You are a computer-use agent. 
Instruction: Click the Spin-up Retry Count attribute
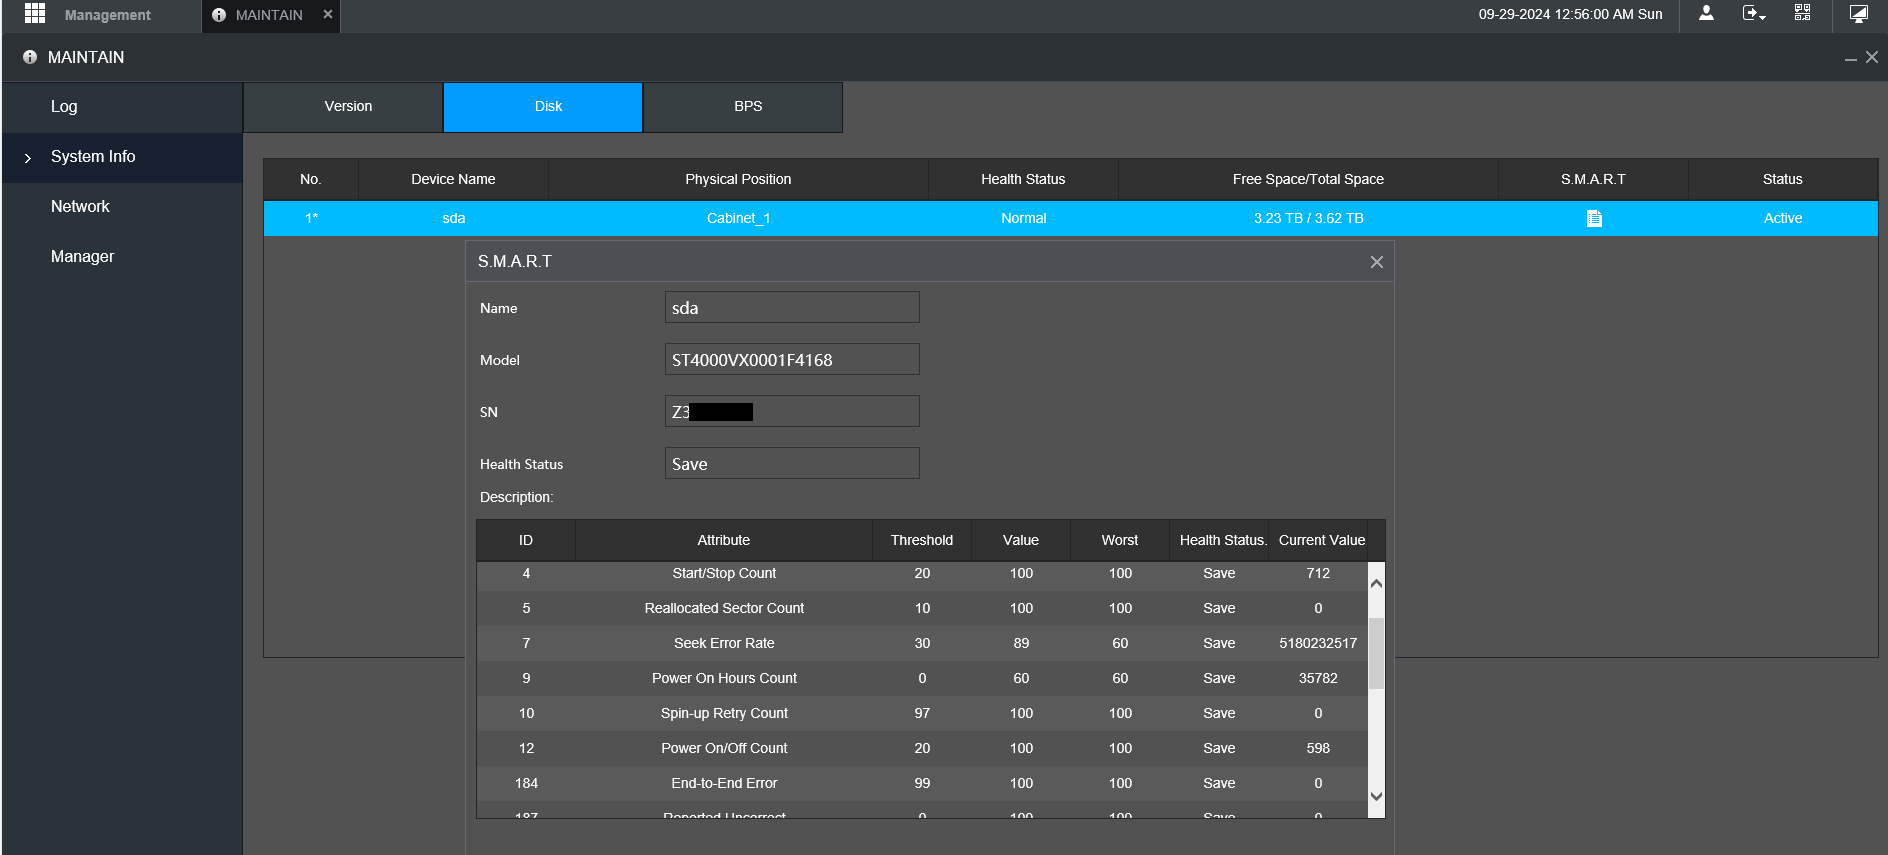(x=724, y=713)
